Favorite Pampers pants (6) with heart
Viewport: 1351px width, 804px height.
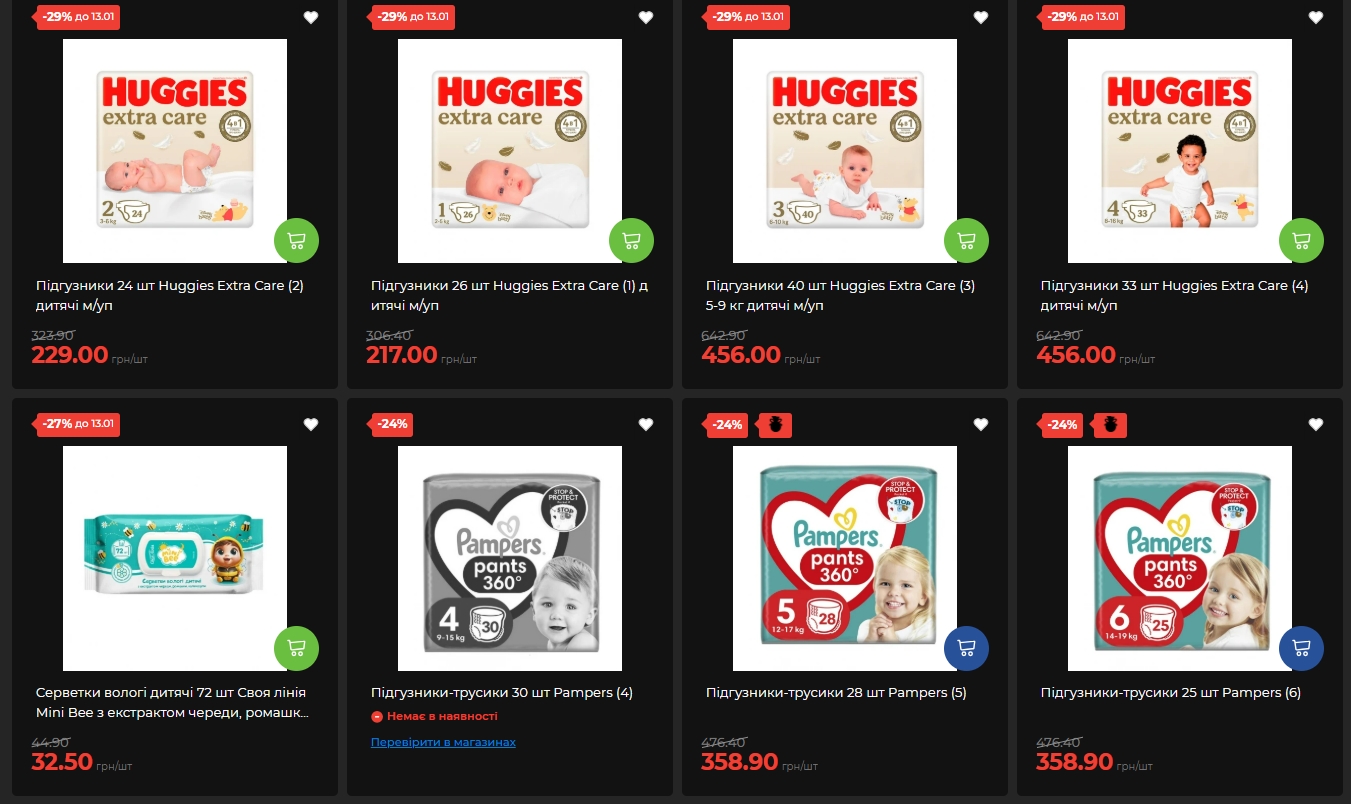coord(1316,424)
